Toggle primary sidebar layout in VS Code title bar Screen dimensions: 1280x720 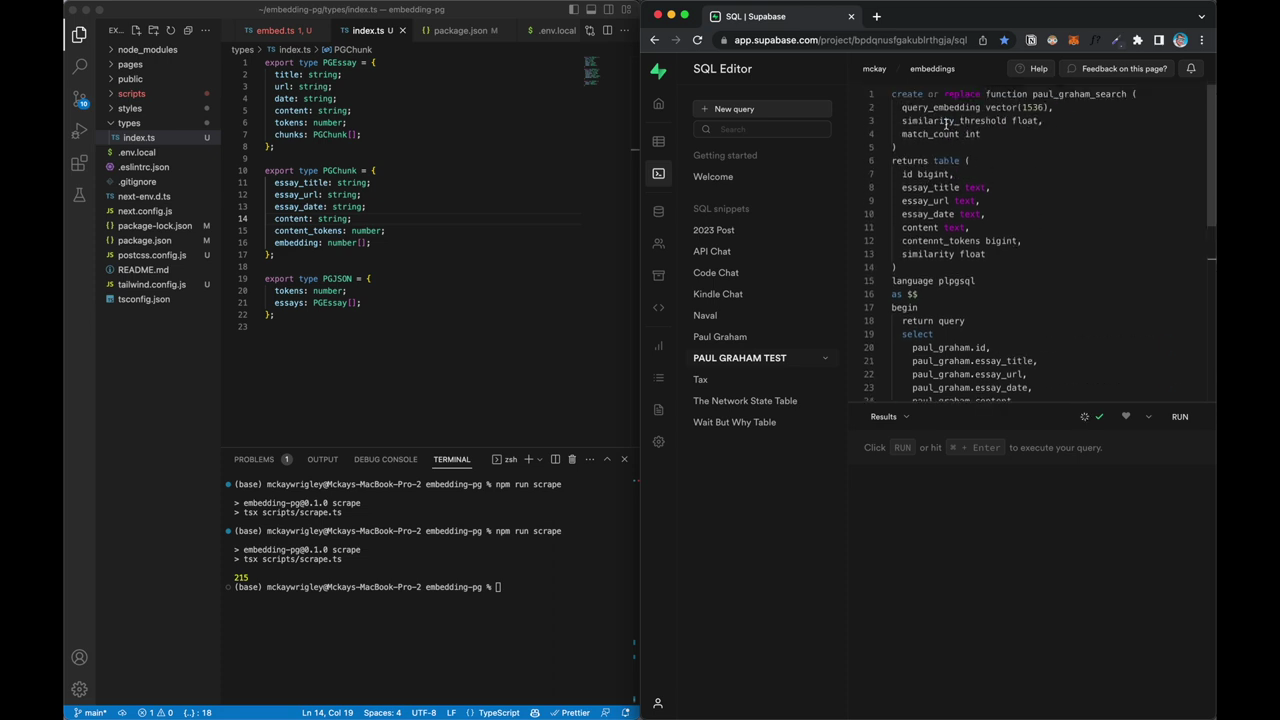click(574, 9)
